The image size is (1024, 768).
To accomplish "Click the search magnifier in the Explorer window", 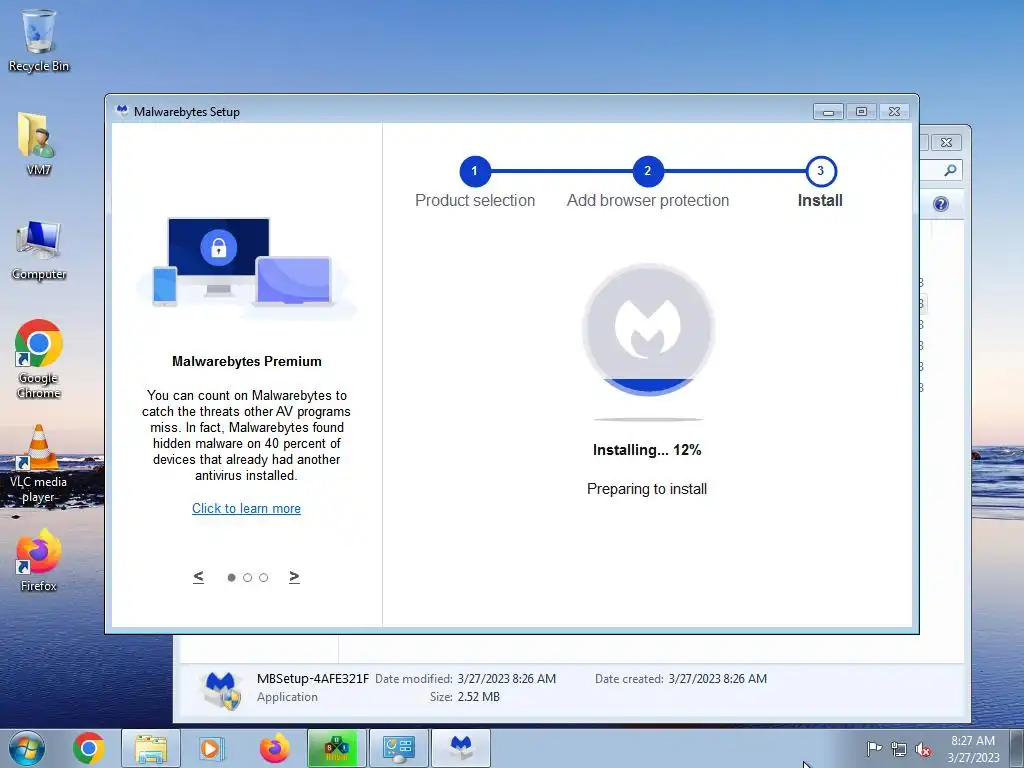I will 950,170.
